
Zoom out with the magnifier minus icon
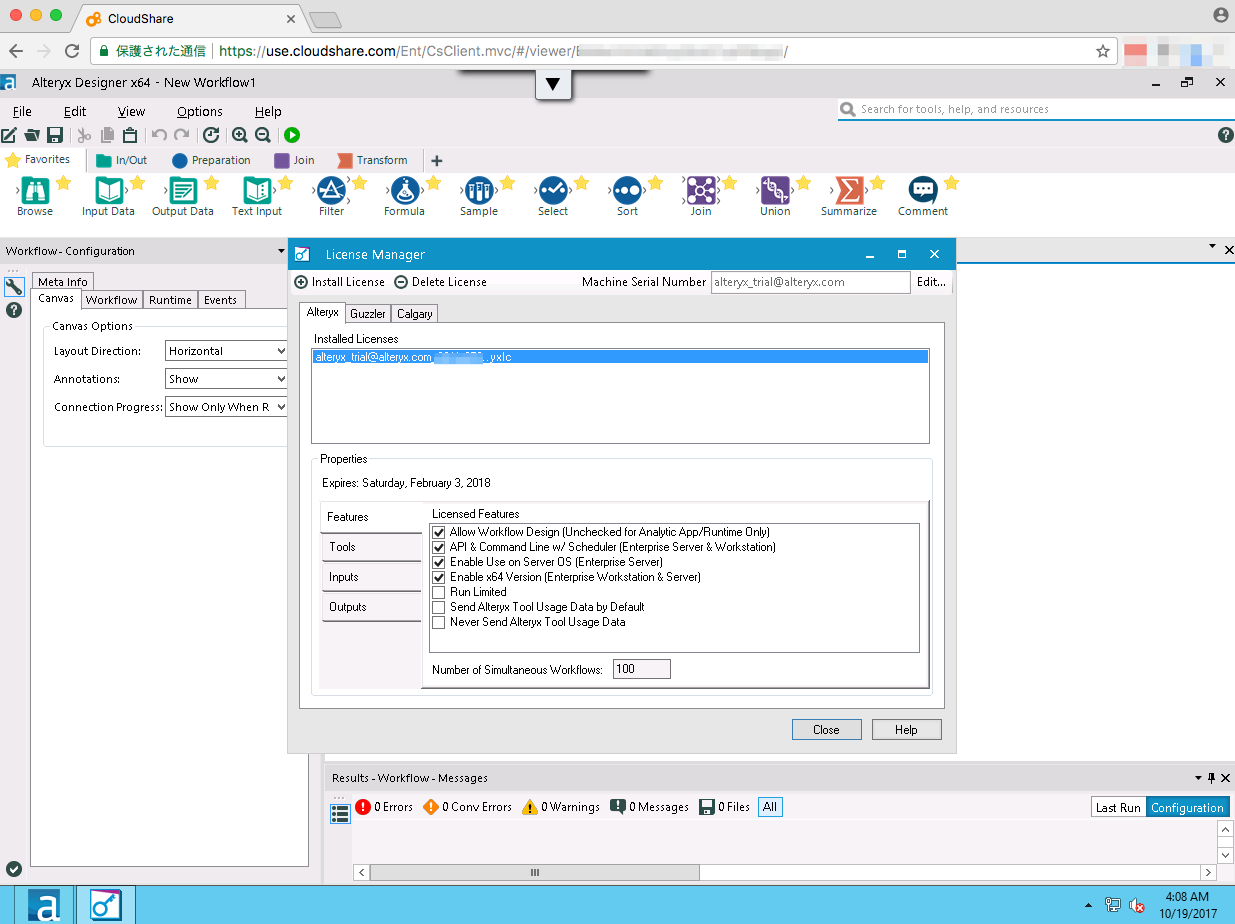(x=262, y=135)
